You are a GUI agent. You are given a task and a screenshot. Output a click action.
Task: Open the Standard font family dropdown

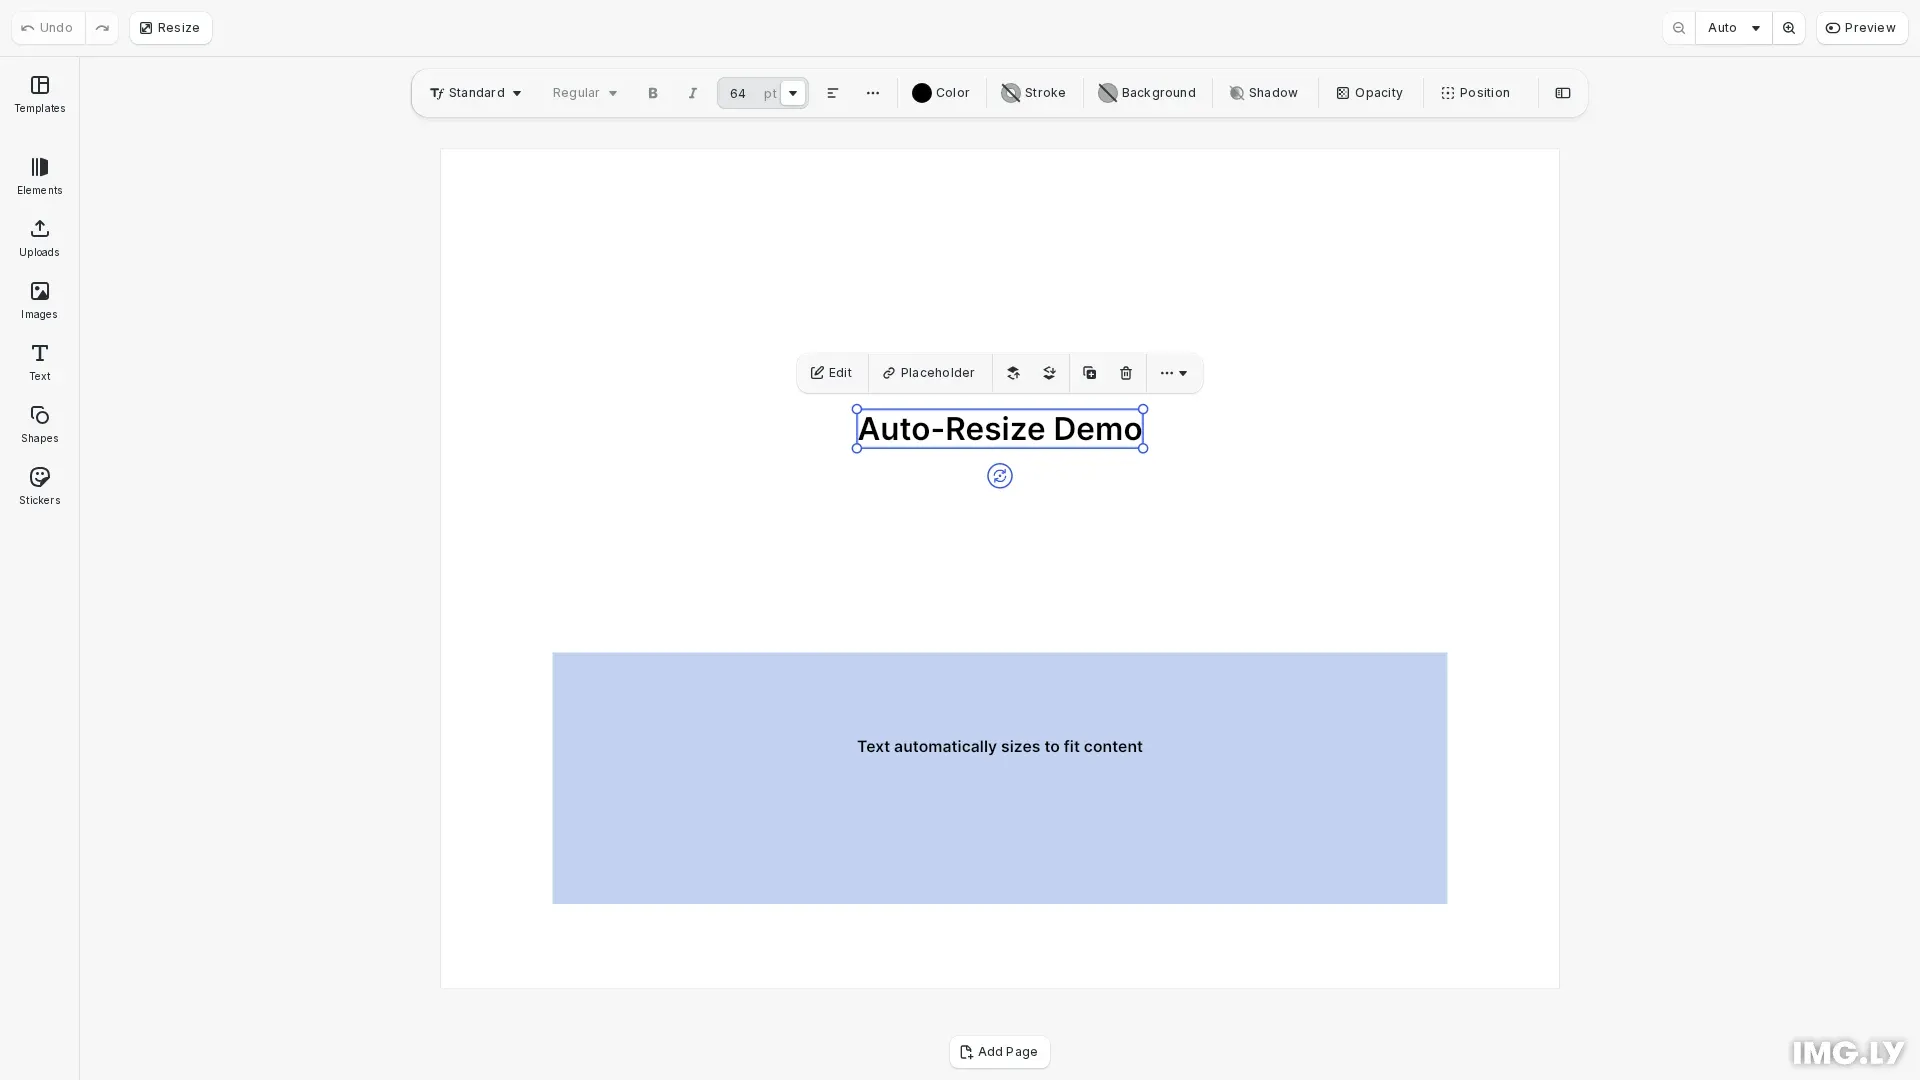pyautogui.click(x=474, y=93)
